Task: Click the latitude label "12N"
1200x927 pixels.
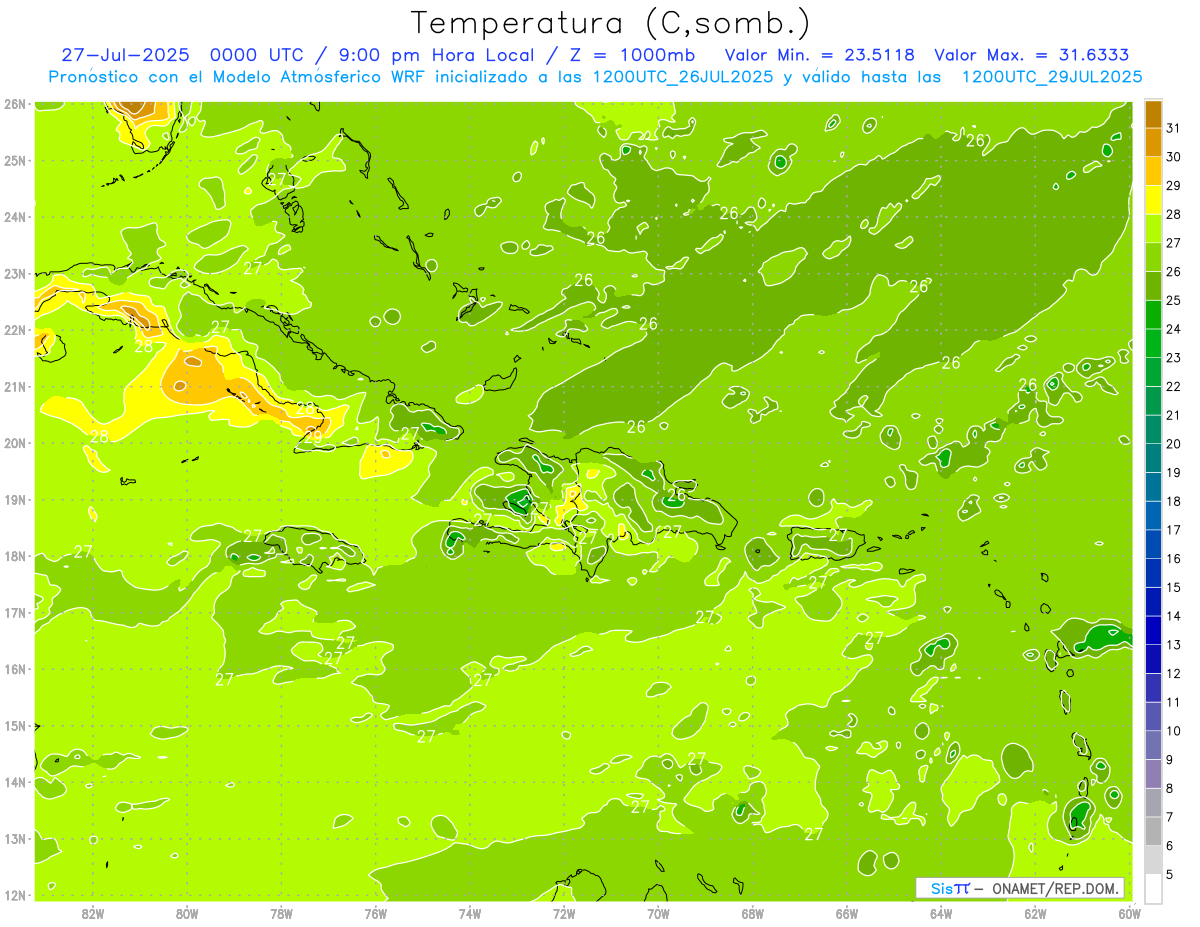Action: (15, 895)
